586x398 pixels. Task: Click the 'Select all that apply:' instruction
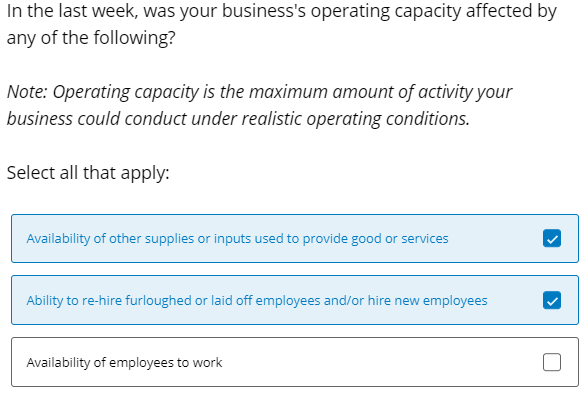[x=88, y=173]
